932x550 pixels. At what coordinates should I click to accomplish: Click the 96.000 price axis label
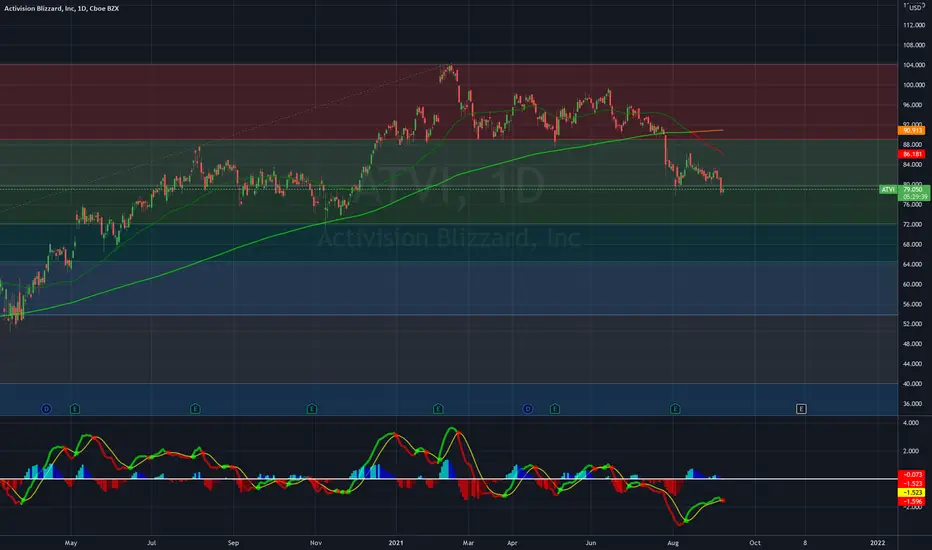tap(914, 105)
